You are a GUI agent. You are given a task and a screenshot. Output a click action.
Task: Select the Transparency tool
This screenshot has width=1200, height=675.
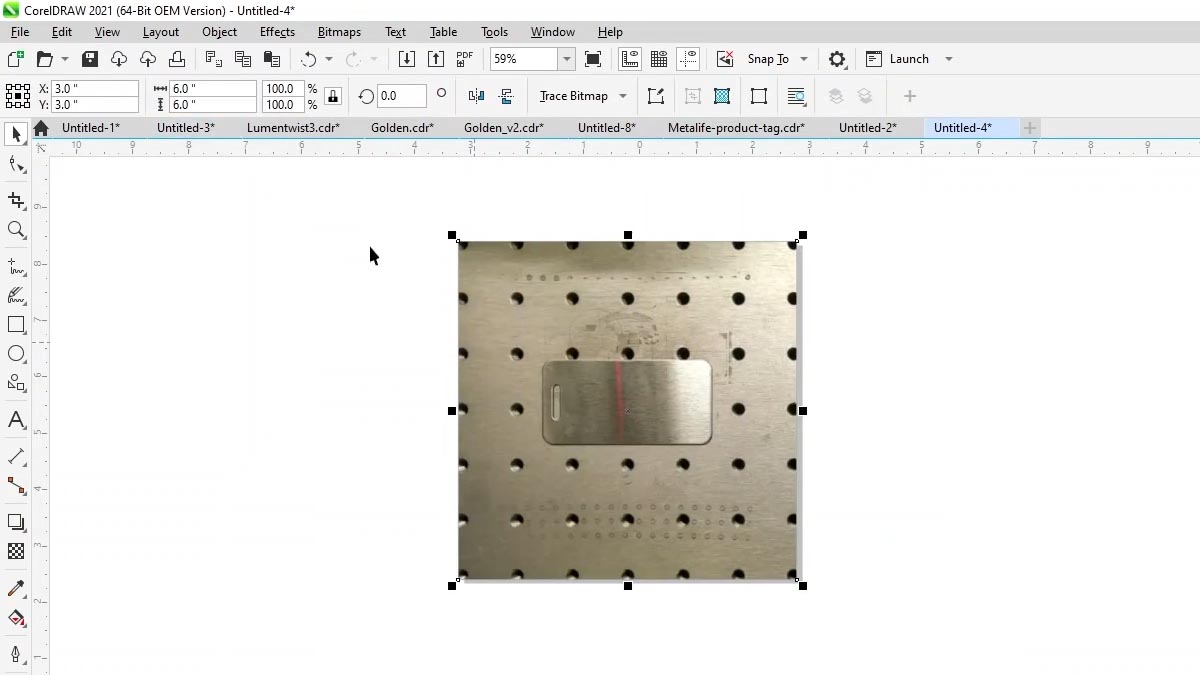click(x=16, y=551)
